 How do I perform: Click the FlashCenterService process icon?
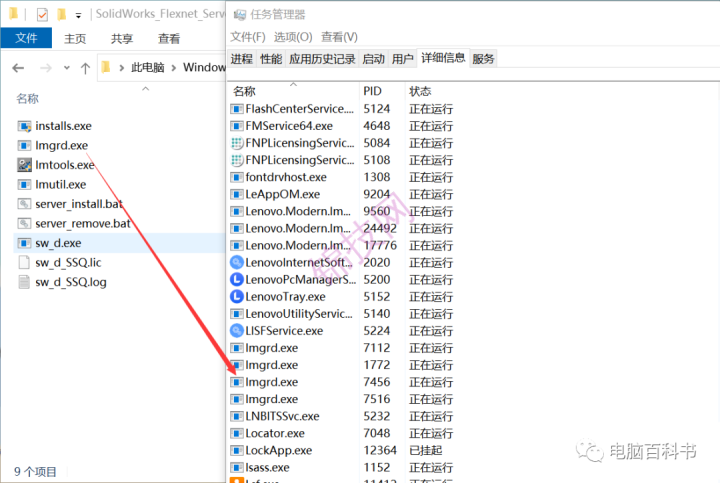pos(236,109)
